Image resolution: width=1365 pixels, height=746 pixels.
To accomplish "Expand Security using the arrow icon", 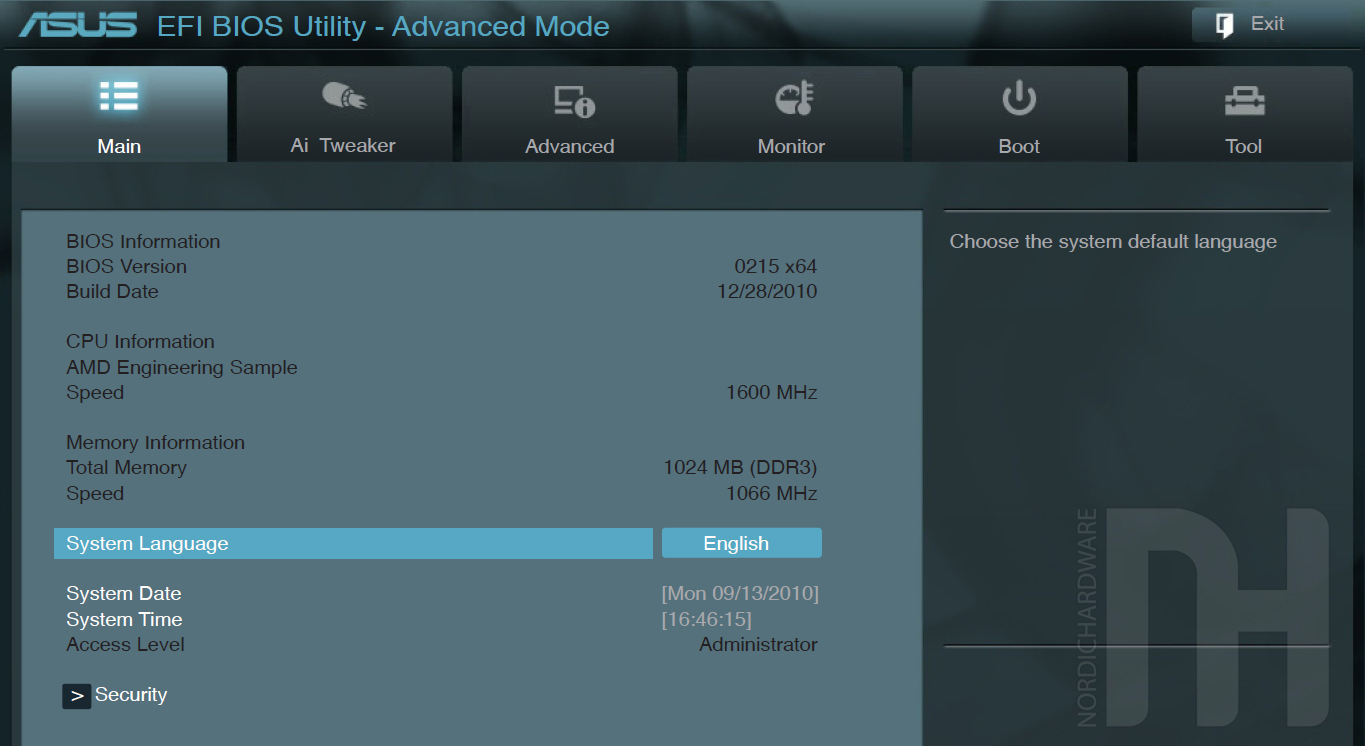I will pos(77,696).
